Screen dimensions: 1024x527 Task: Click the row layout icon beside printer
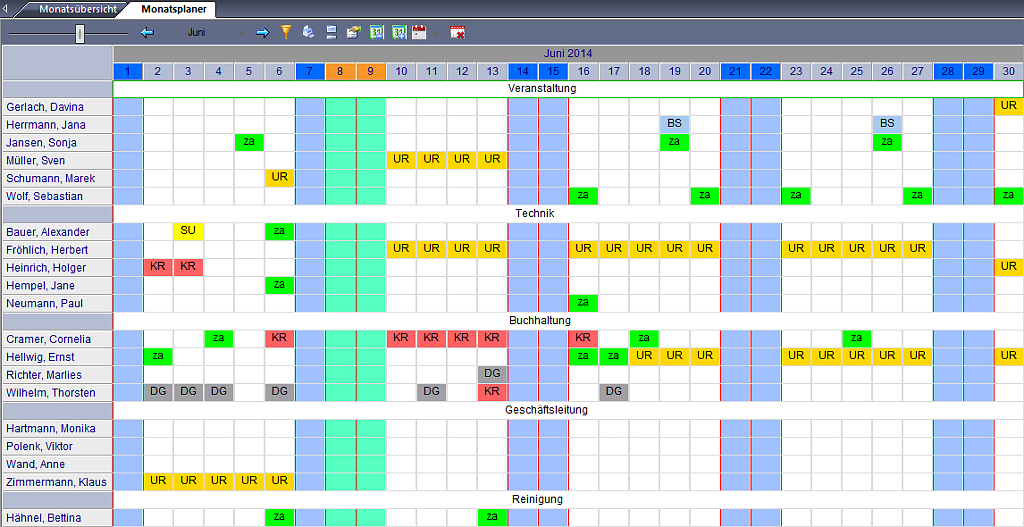click(x=331, y=33)
